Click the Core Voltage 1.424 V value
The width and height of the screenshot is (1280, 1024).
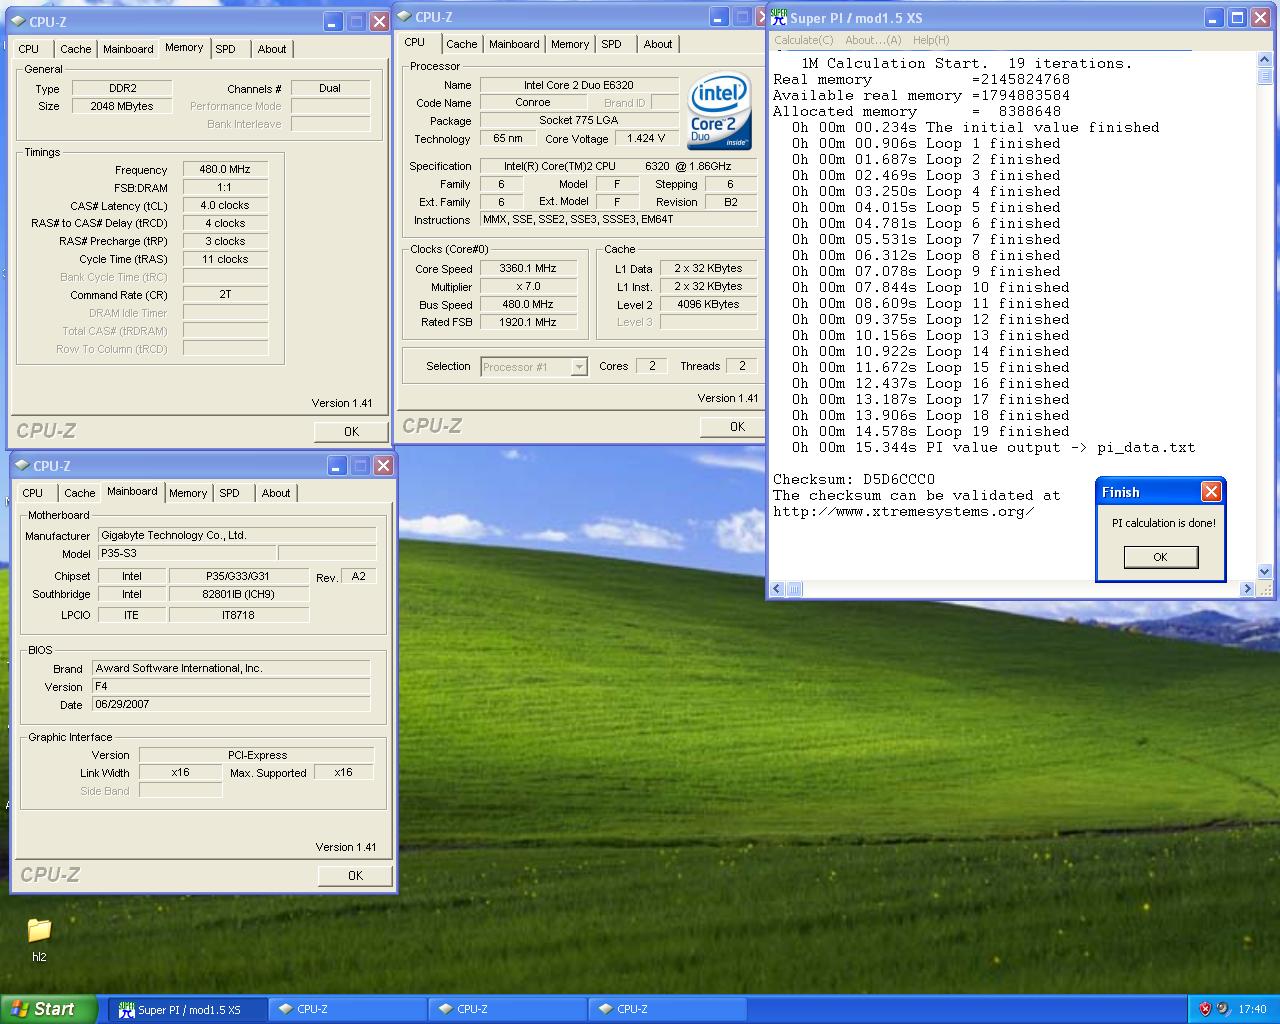tap(646, 139)
